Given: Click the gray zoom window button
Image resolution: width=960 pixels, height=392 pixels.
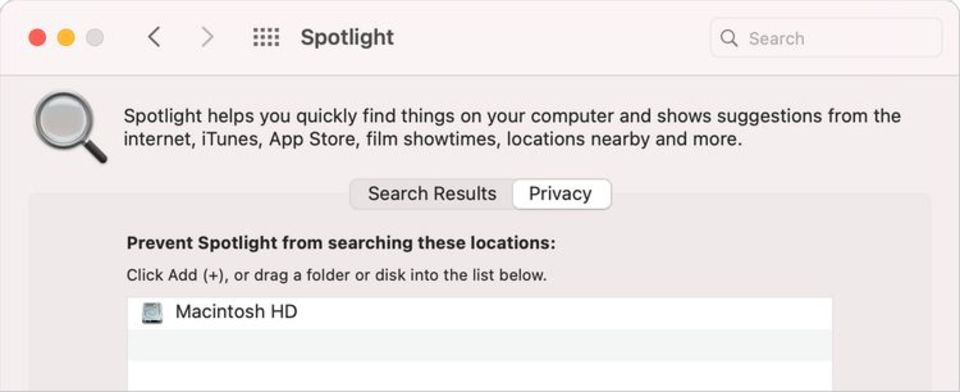Looking at the screenshot, I should point(95,37).
